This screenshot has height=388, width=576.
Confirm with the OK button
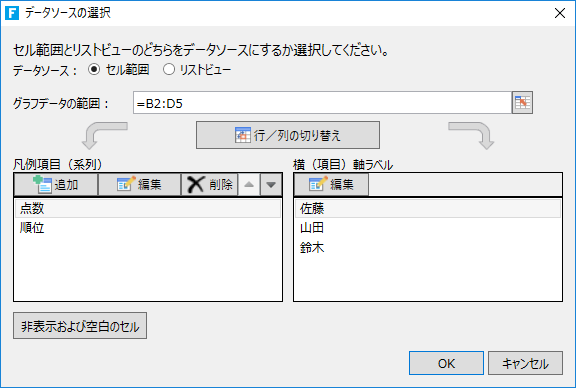pos(446,363)
